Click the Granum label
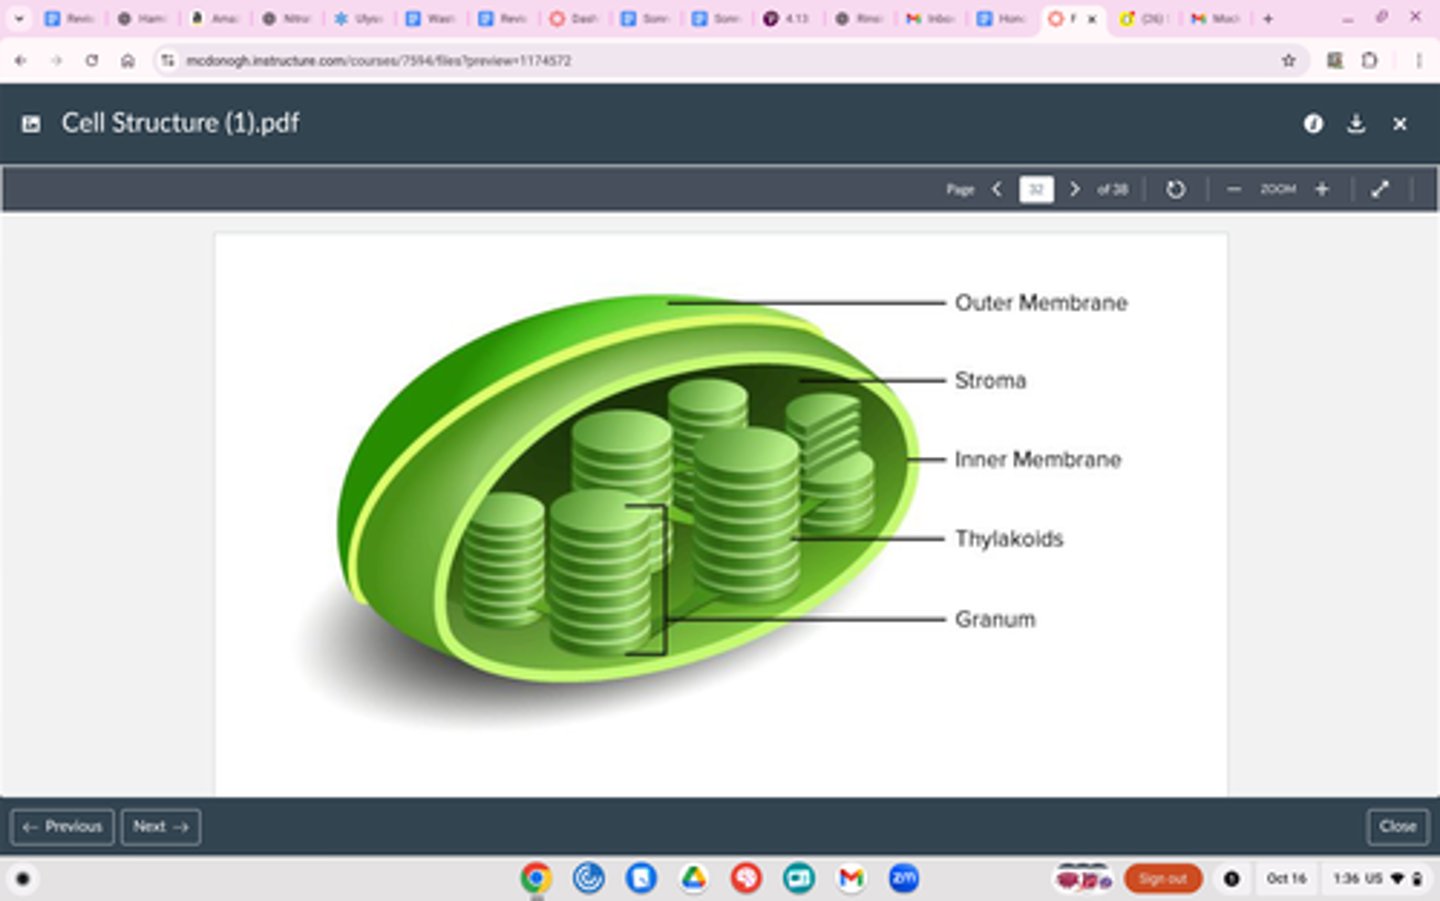The image size is (1440, 901). 995,619
